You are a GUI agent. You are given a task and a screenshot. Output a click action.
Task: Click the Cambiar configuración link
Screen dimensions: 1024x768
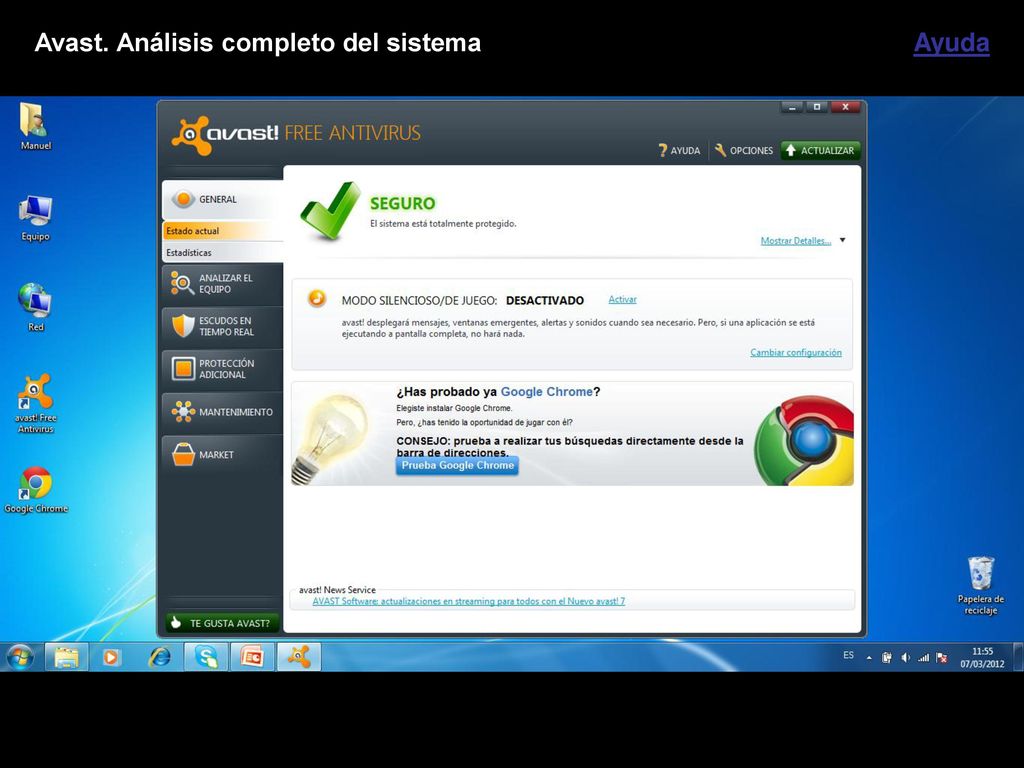(795, 353)
